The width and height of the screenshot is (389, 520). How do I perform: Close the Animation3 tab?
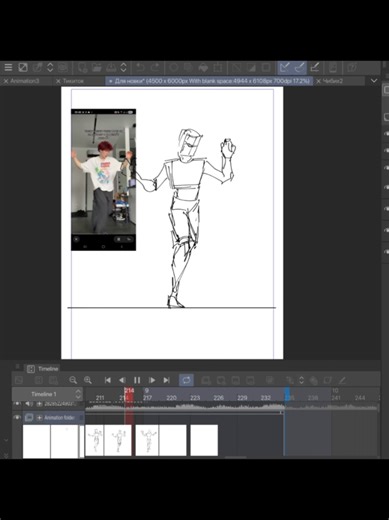6,81
